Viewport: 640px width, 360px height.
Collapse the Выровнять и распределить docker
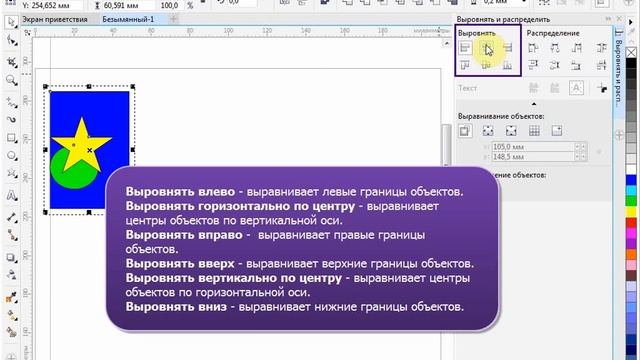point(609,19)
